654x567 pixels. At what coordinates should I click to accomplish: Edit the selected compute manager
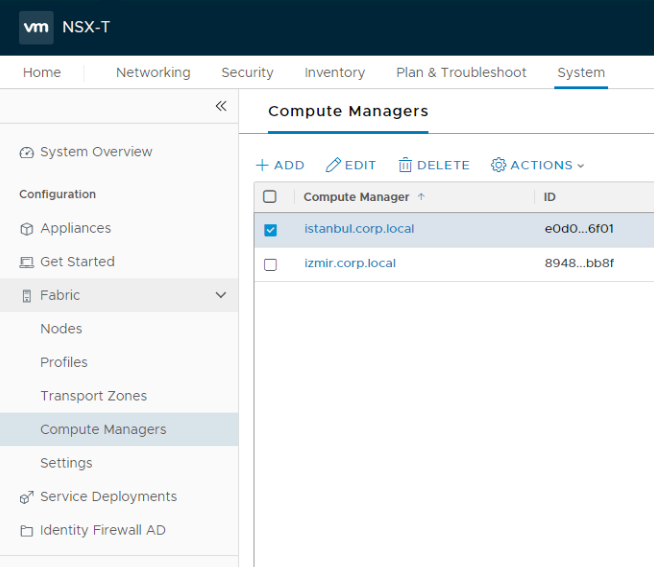pyautogui.click(x=351, y=165)
